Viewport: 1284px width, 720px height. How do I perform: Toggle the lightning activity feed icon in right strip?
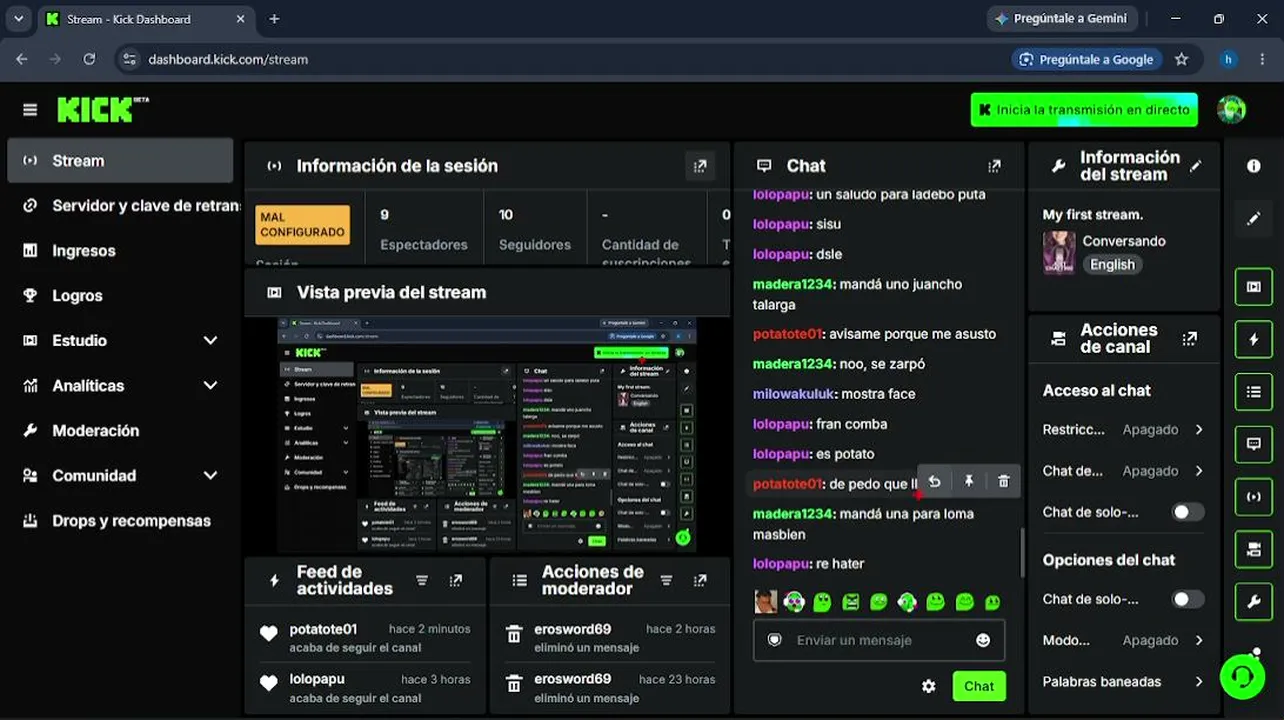(x=1254, y=339)
